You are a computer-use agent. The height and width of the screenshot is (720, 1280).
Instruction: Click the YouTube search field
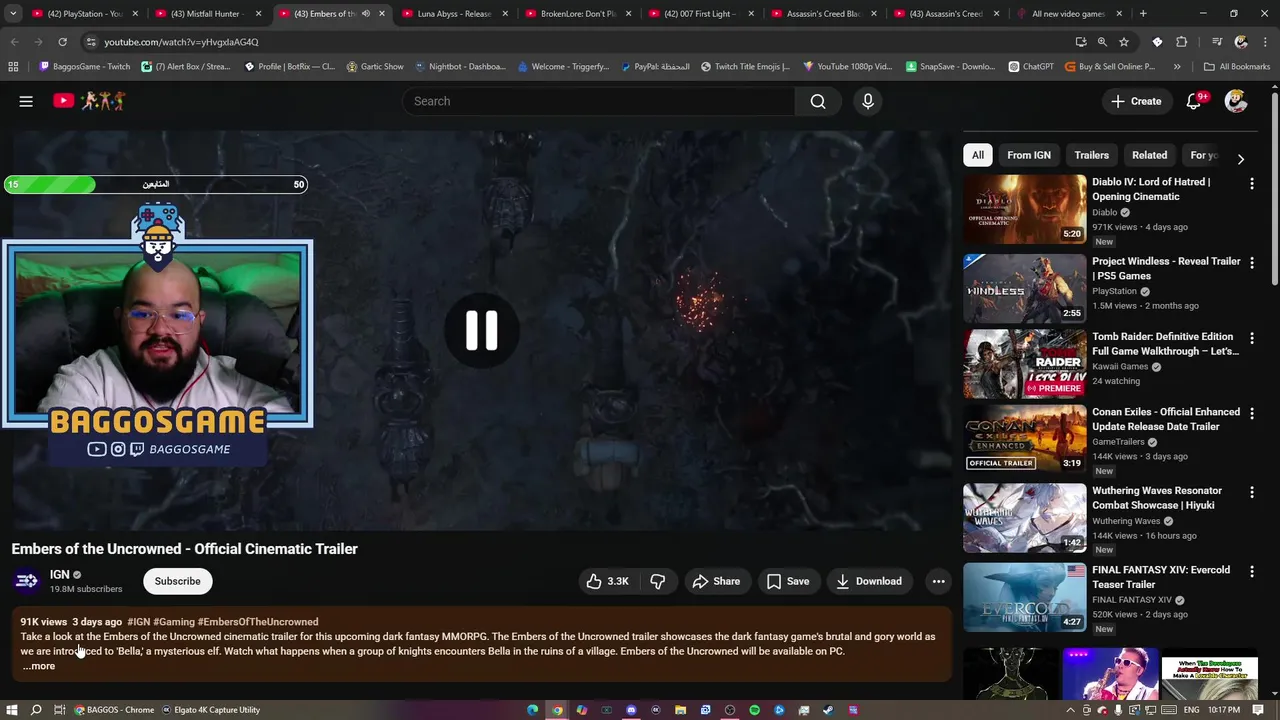click(x=598, y=101)
